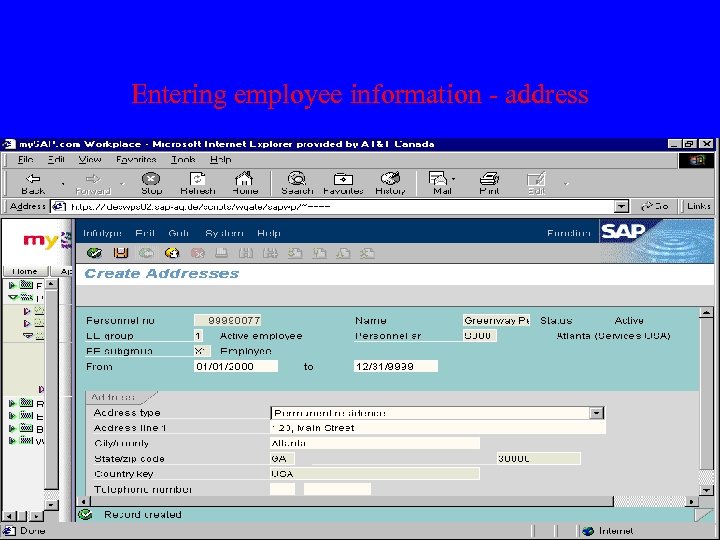Open the browser Search pane
The width and height of the screenshot is (720, 540).
pos(297,184)
